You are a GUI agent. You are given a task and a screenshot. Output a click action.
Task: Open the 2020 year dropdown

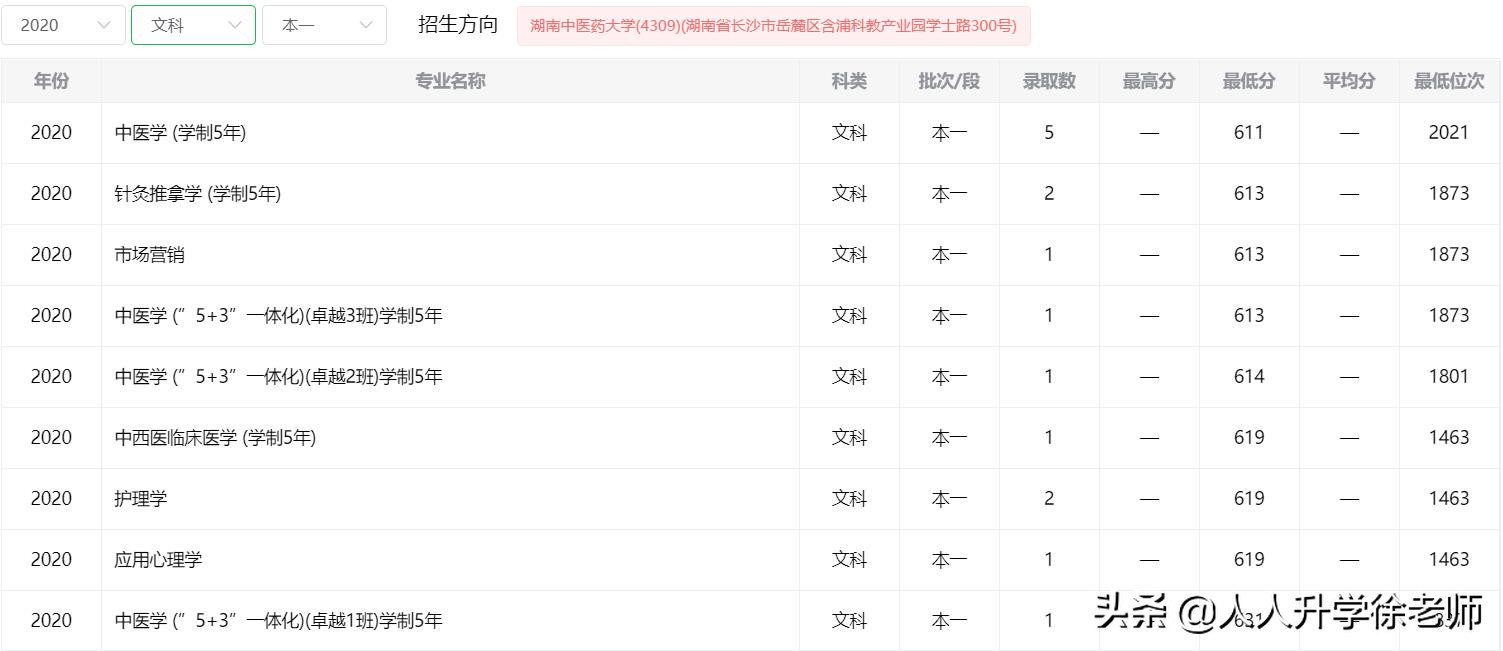click(x=63, y=25)
